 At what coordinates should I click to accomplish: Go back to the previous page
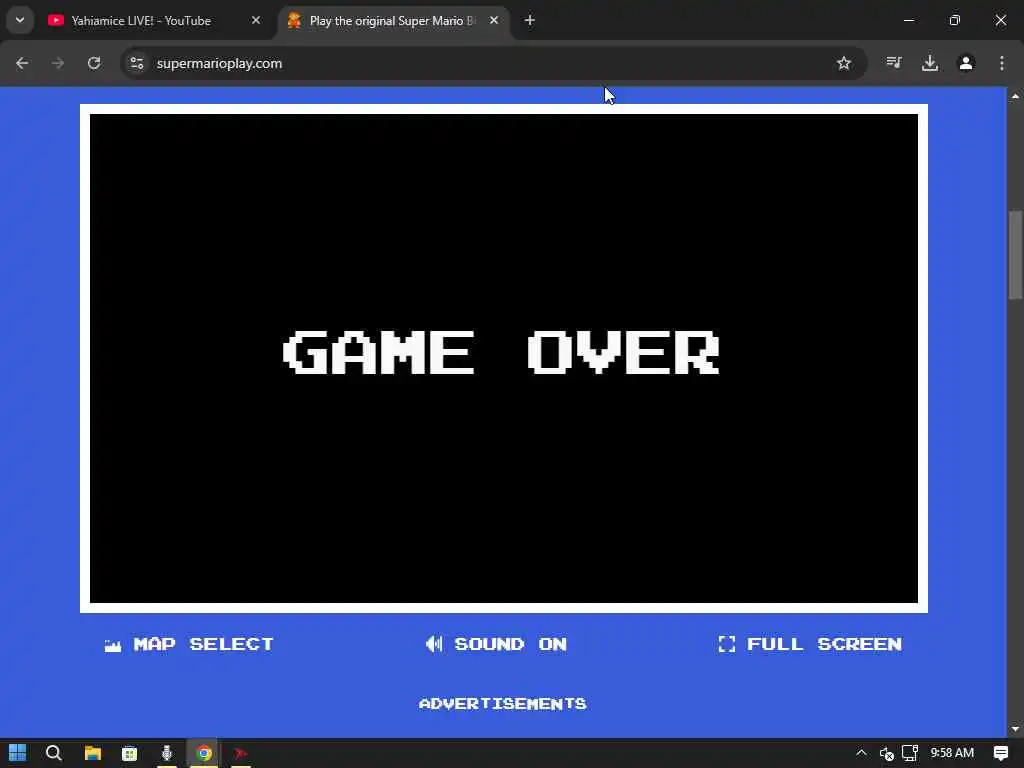[x=22, y=63]
